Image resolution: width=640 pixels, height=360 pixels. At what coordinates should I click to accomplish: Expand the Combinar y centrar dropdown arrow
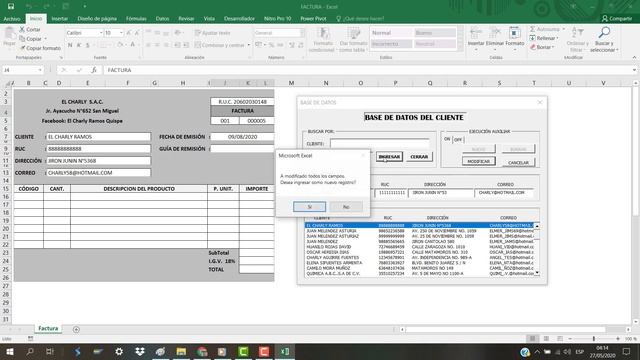[x=249, y=45]
